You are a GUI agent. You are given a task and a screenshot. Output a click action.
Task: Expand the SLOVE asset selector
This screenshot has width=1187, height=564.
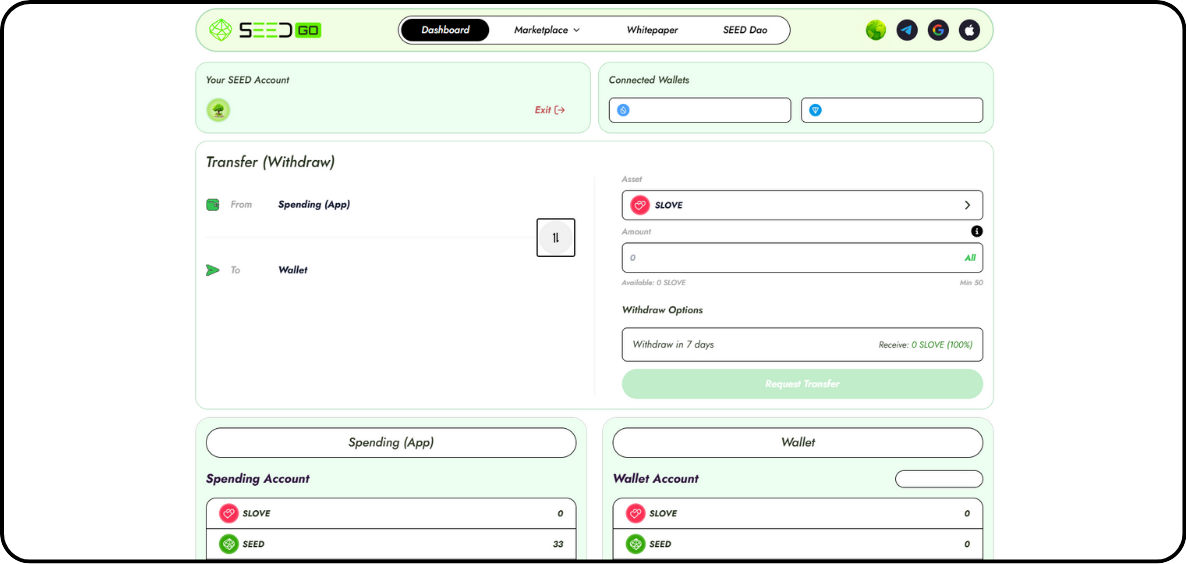(x=802, y=205)
